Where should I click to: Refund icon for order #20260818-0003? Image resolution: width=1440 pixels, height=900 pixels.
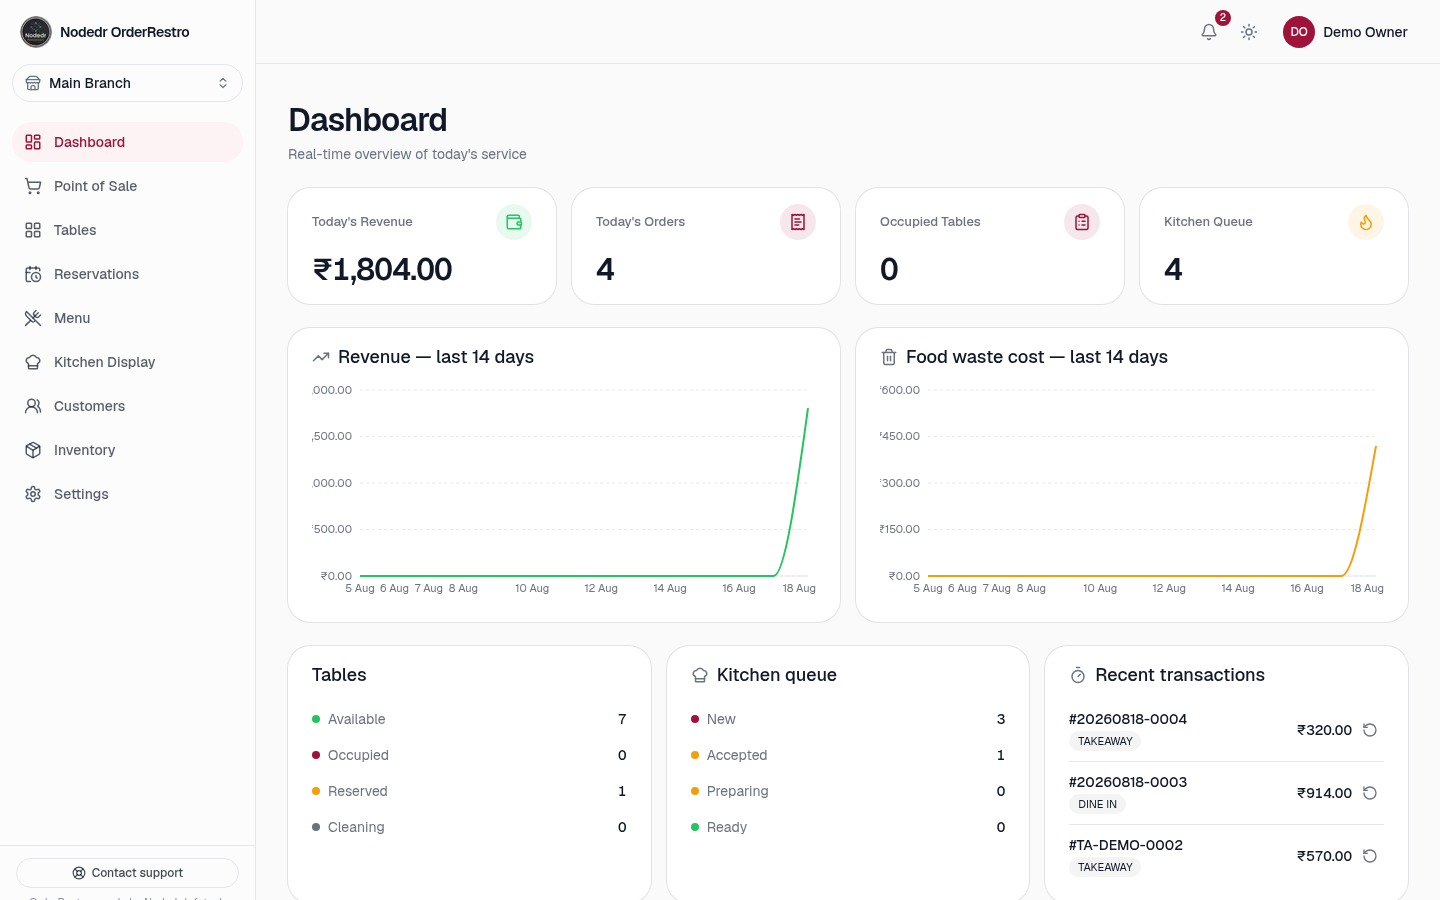pyautogui.click(x=1370, y=793)
